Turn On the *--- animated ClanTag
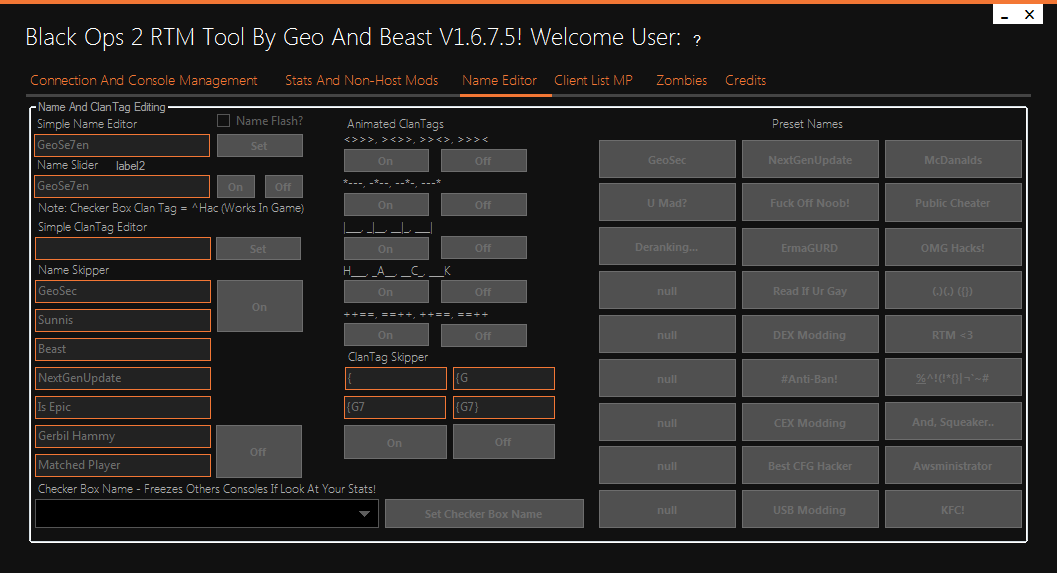Viewport: 1057px width, 573px height. [386, 204]
